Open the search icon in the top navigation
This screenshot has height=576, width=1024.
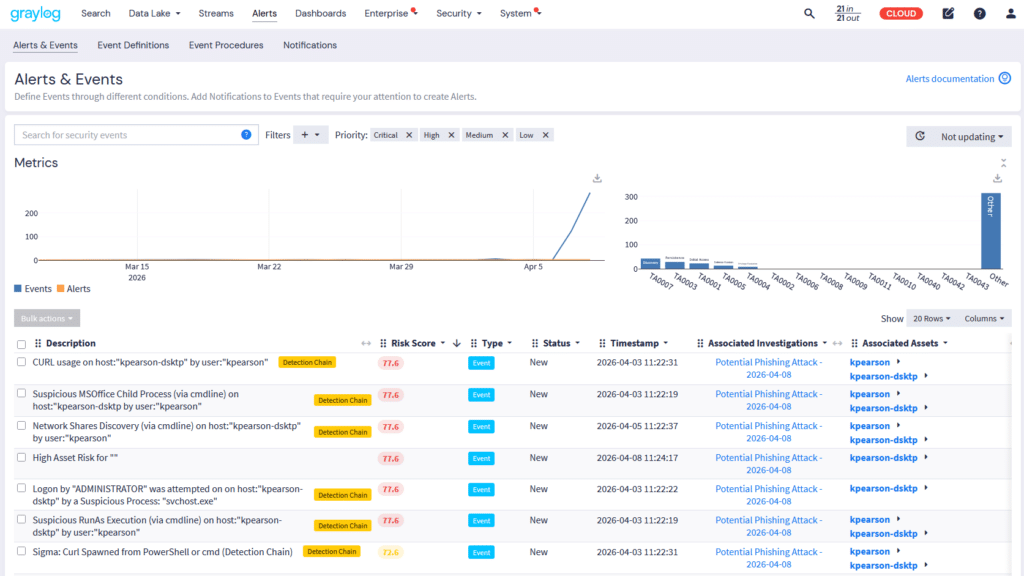coord(808,13)
